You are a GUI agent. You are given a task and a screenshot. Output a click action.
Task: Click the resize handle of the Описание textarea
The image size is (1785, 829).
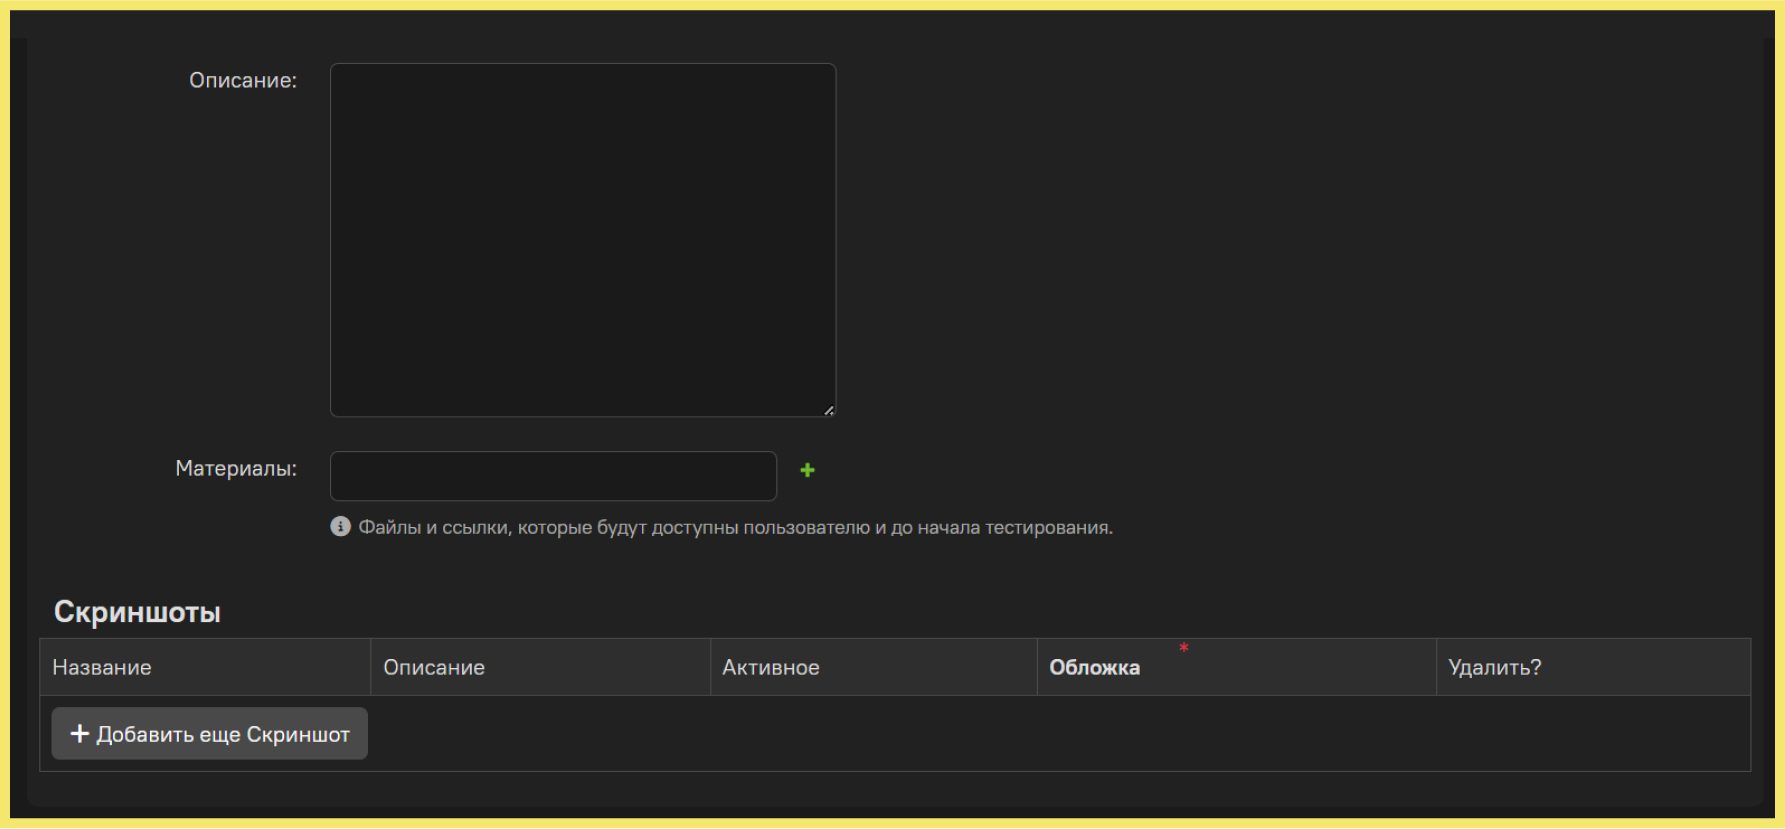pyautogui.click(x=829, y=410)
